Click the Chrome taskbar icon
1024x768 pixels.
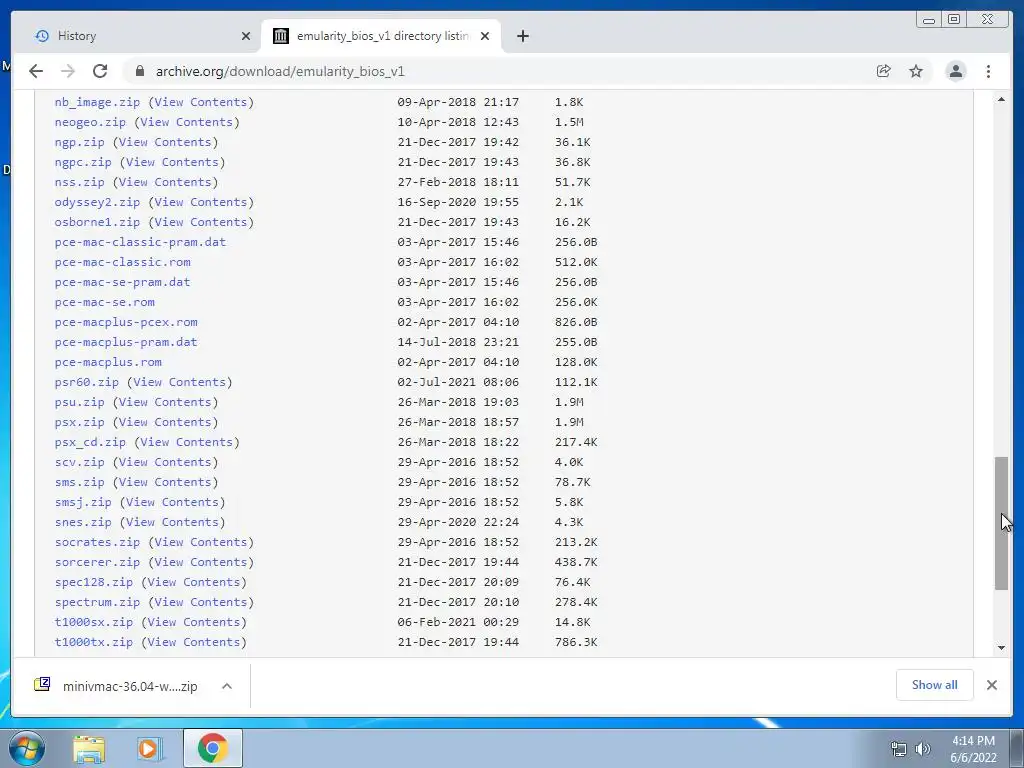tap(212, 748)
